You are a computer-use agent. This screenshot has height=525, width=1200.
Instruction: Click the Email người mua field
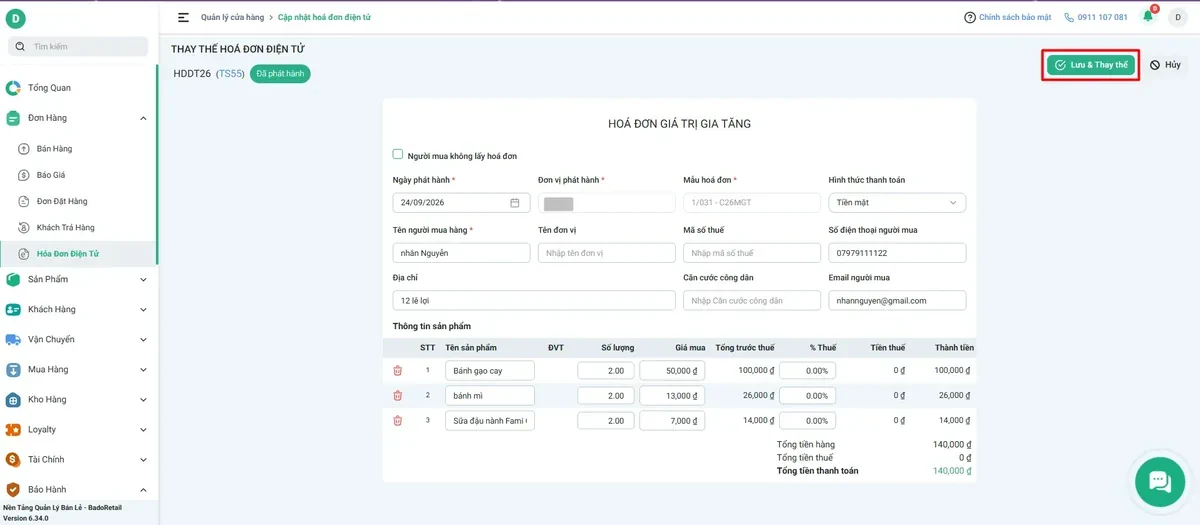click(x=897, y=300)
